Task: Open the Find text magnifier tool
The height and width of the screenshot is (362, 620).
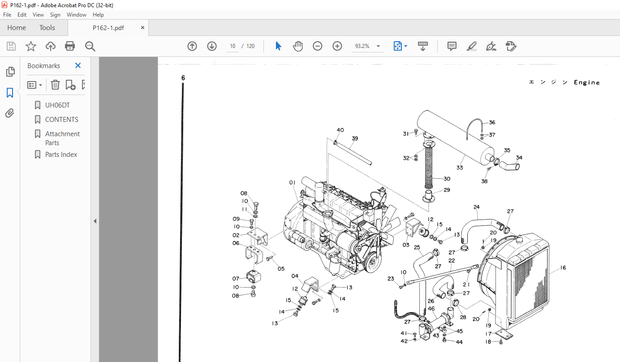Action: (90, 46)
